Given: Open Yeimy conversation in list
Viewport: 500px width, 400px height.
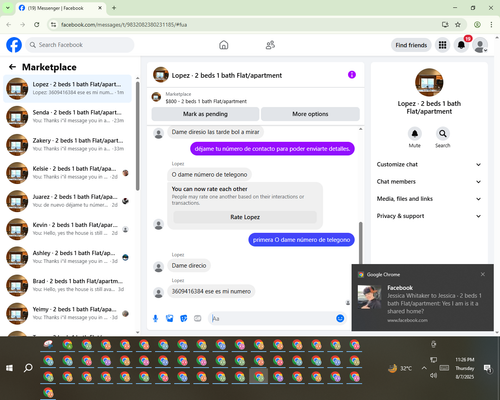Looking at the screenshot, I should pos(67,313).
